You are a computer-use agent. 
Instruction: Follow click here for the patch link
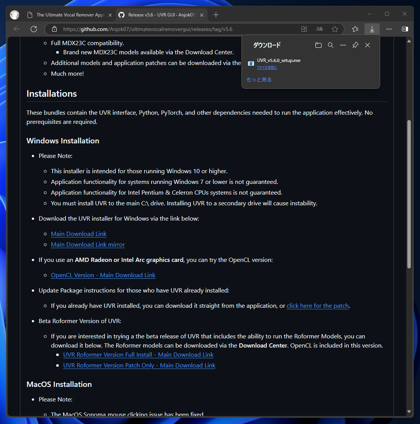point(318,306)
